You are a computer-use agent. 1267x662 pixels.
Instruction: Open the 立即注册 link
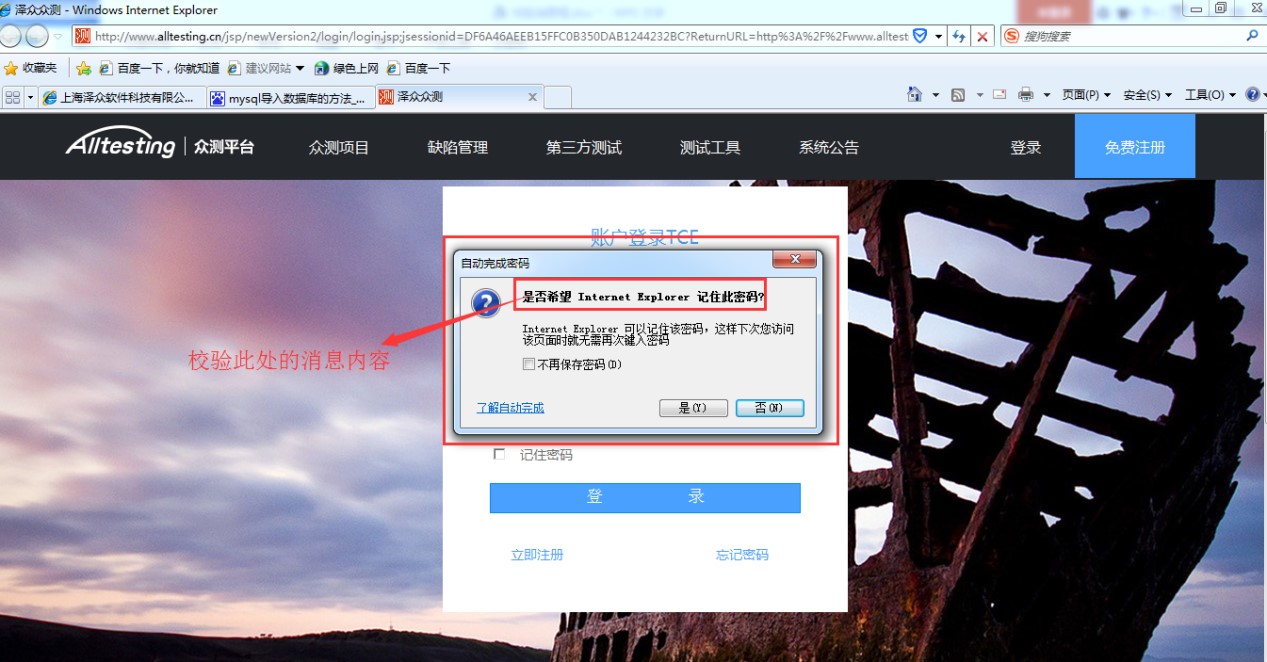point(537,555)
